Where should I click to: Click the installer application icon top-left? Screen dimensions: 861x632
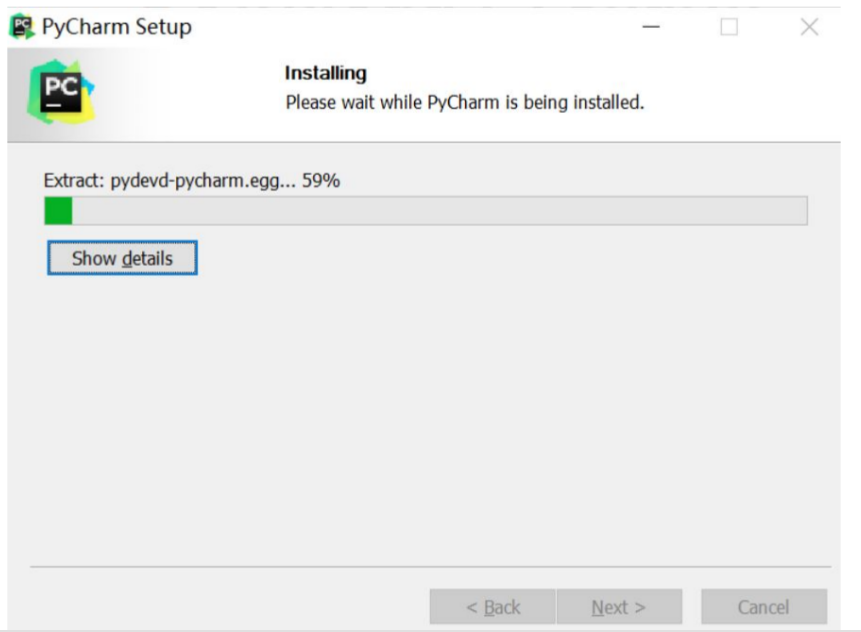pyautogui.click(x=22, y=25)
